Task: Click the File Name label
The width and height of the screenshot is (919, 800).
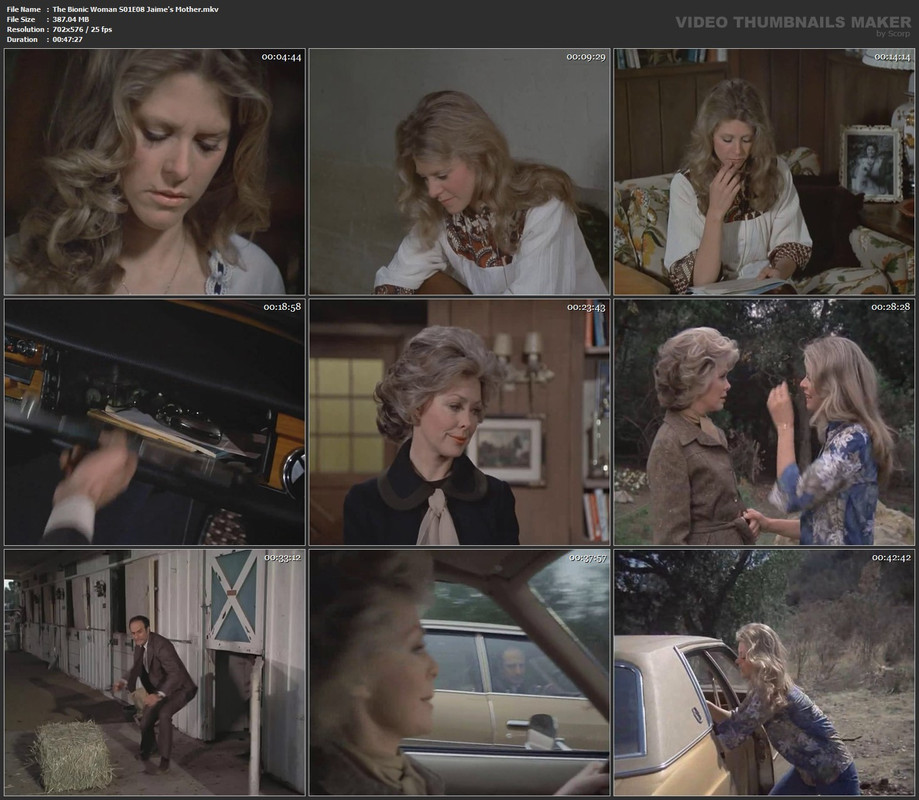Action: point(23,9)
